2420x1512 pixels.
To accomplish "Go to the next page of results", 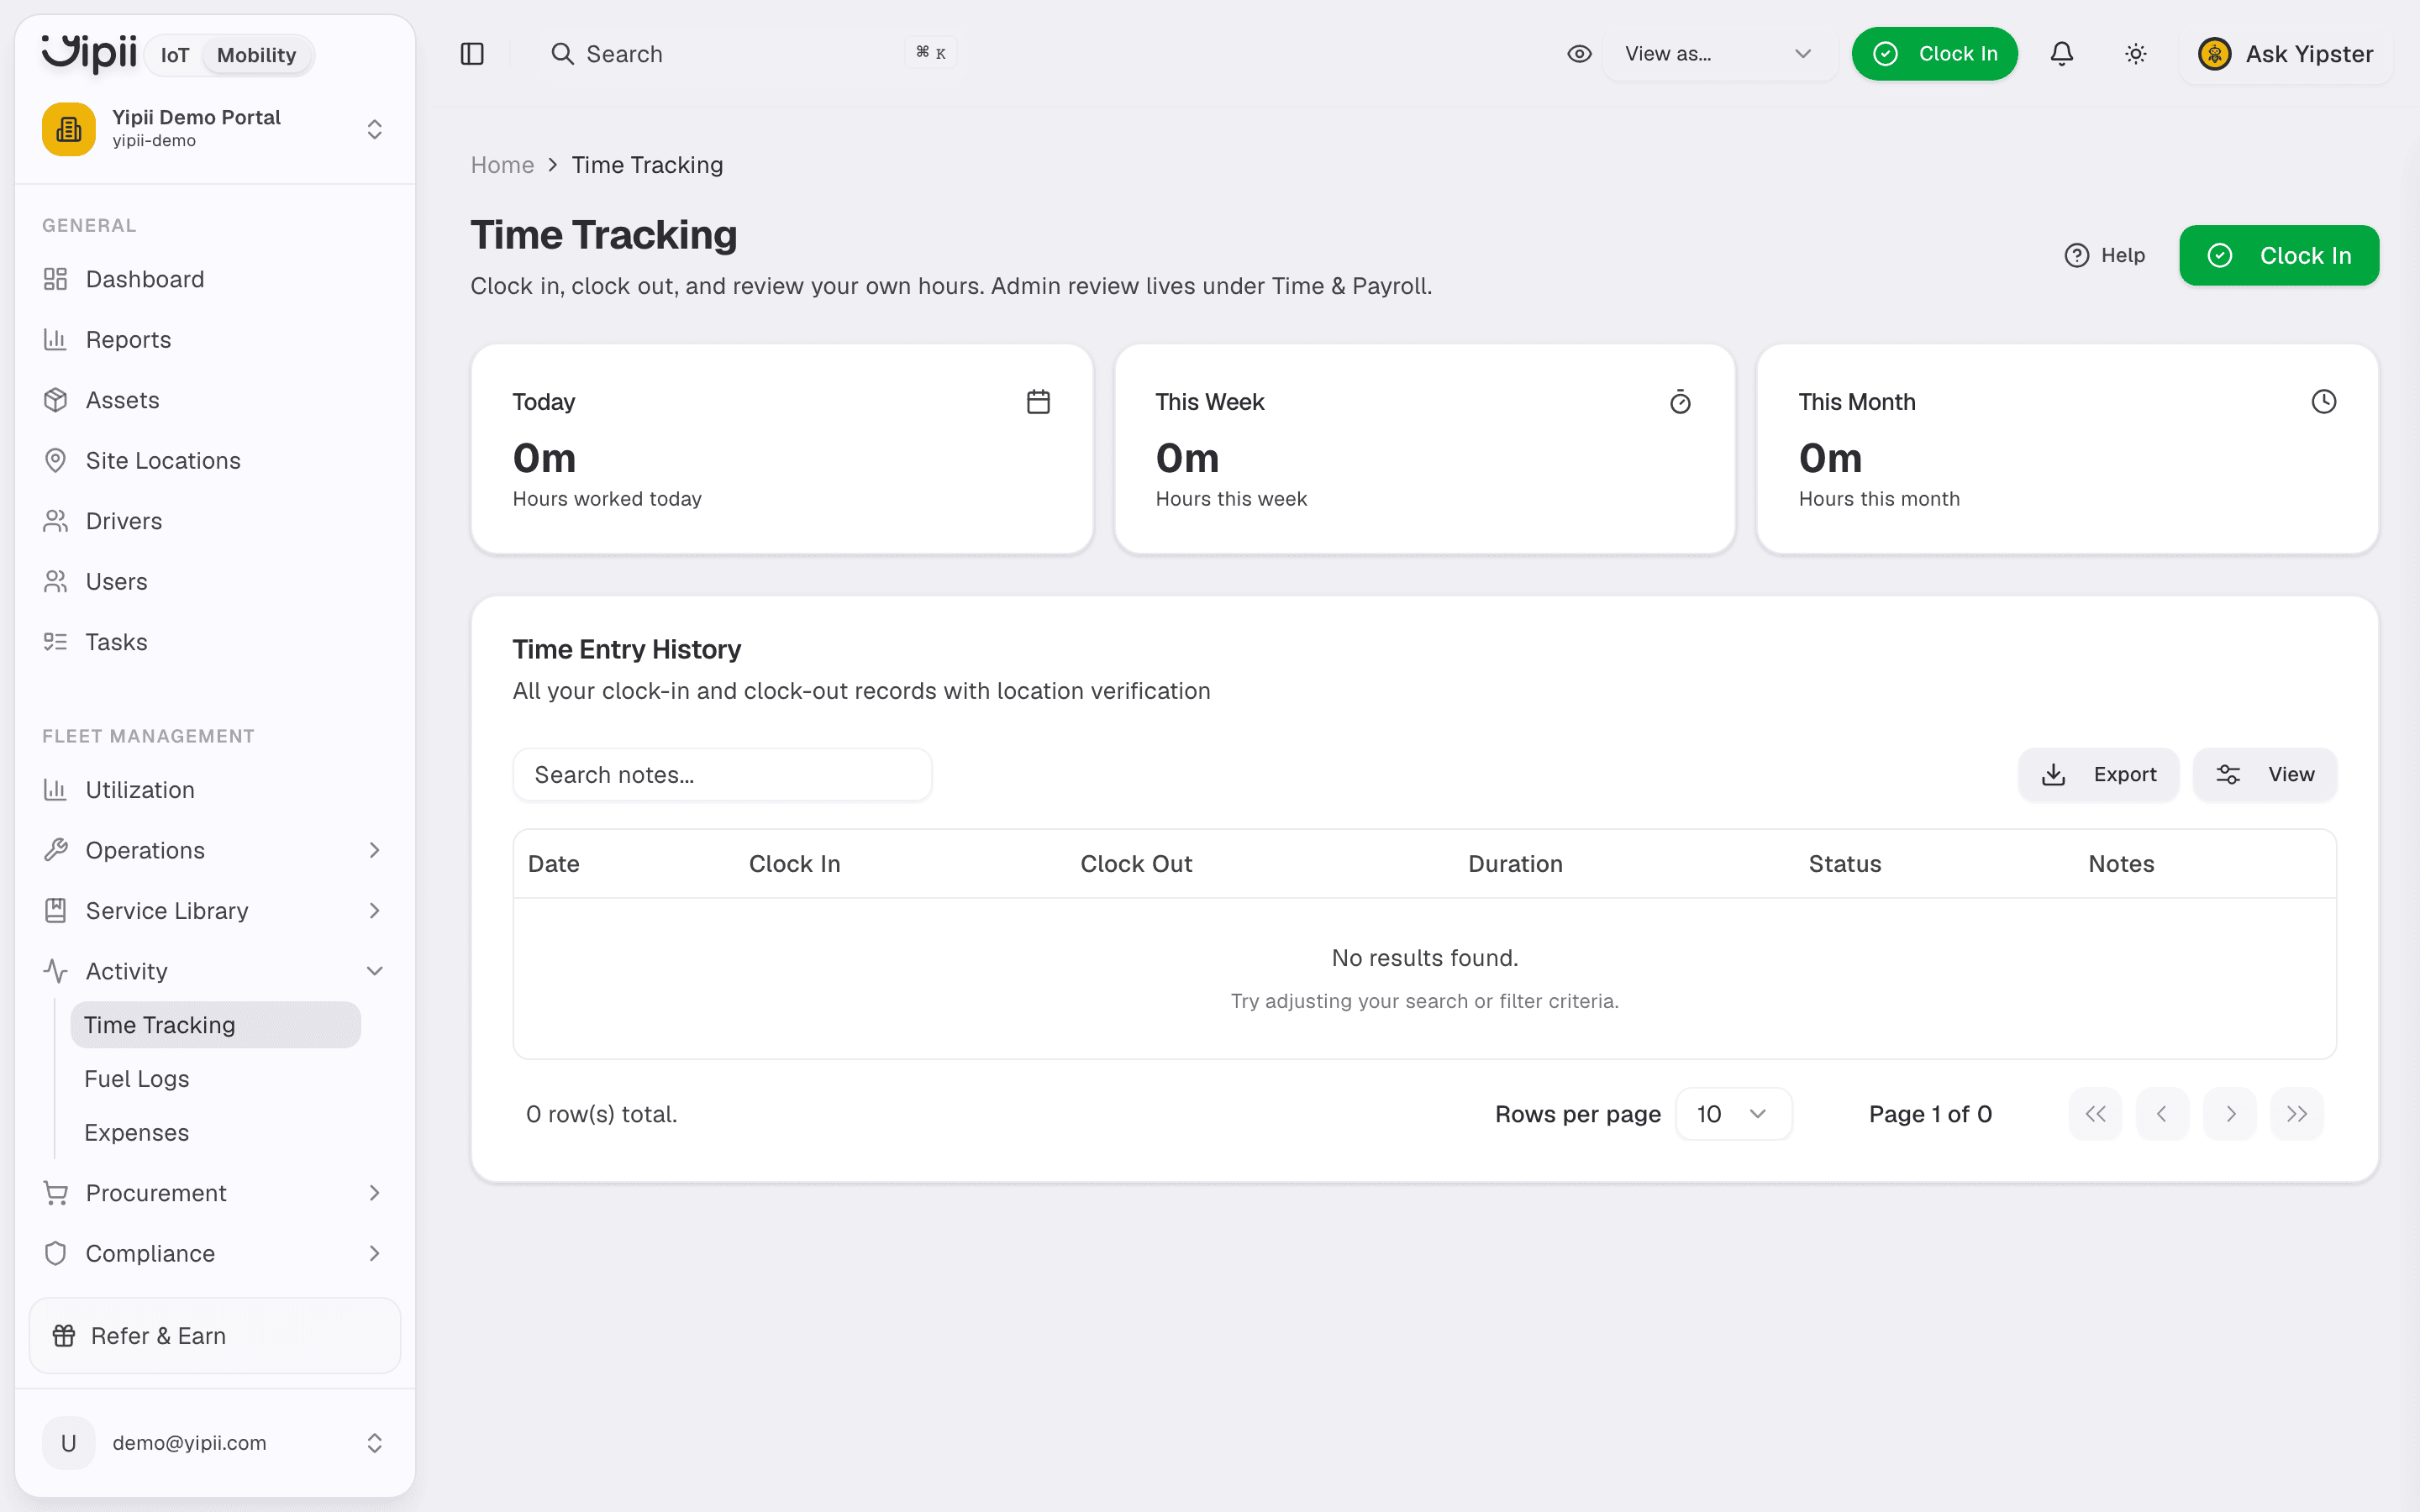I will click(2230, 1114).
